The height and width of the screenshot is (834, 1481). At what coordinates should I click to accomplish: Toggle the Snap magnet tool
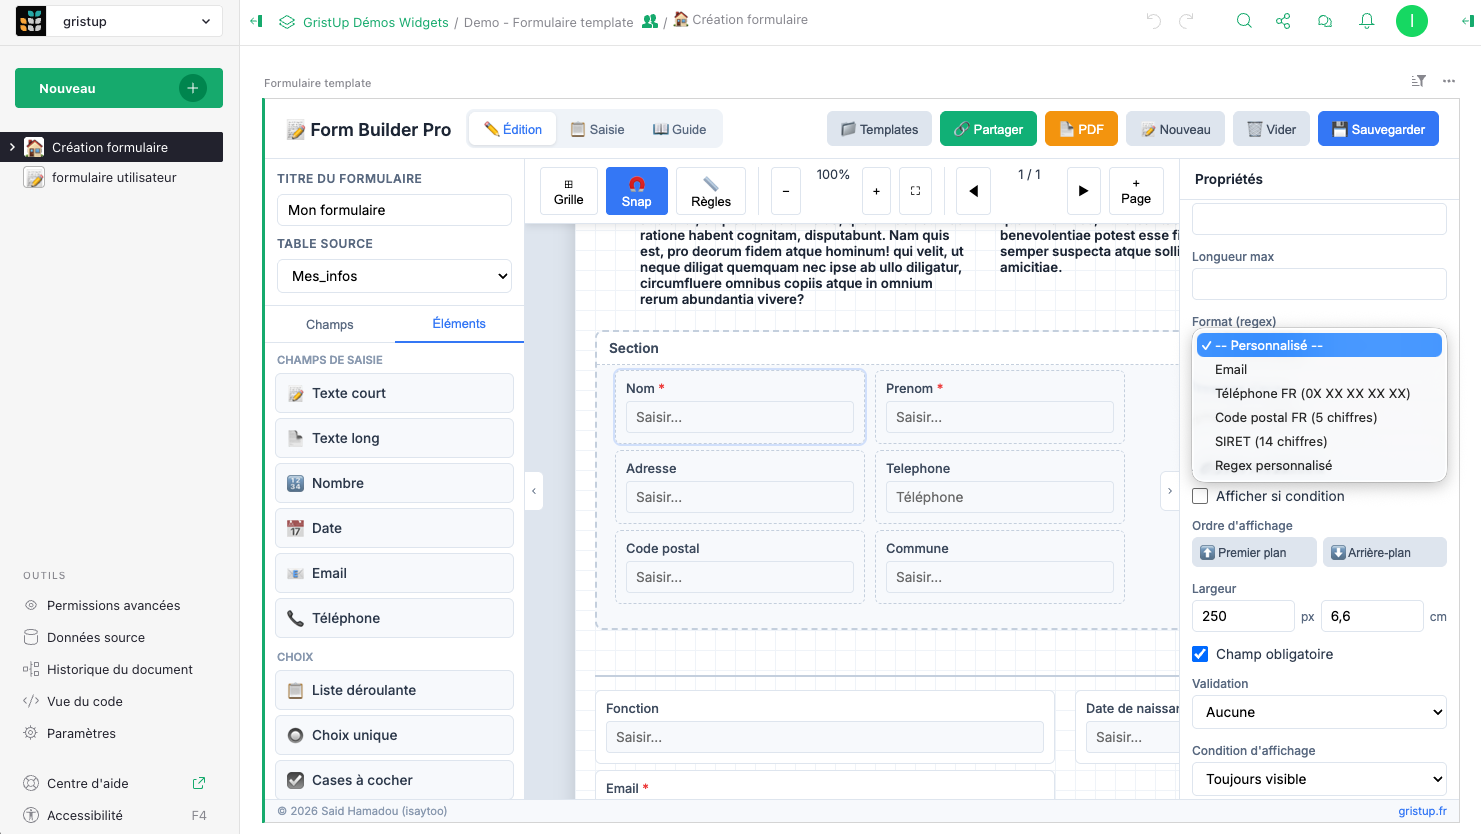point(636,191)
